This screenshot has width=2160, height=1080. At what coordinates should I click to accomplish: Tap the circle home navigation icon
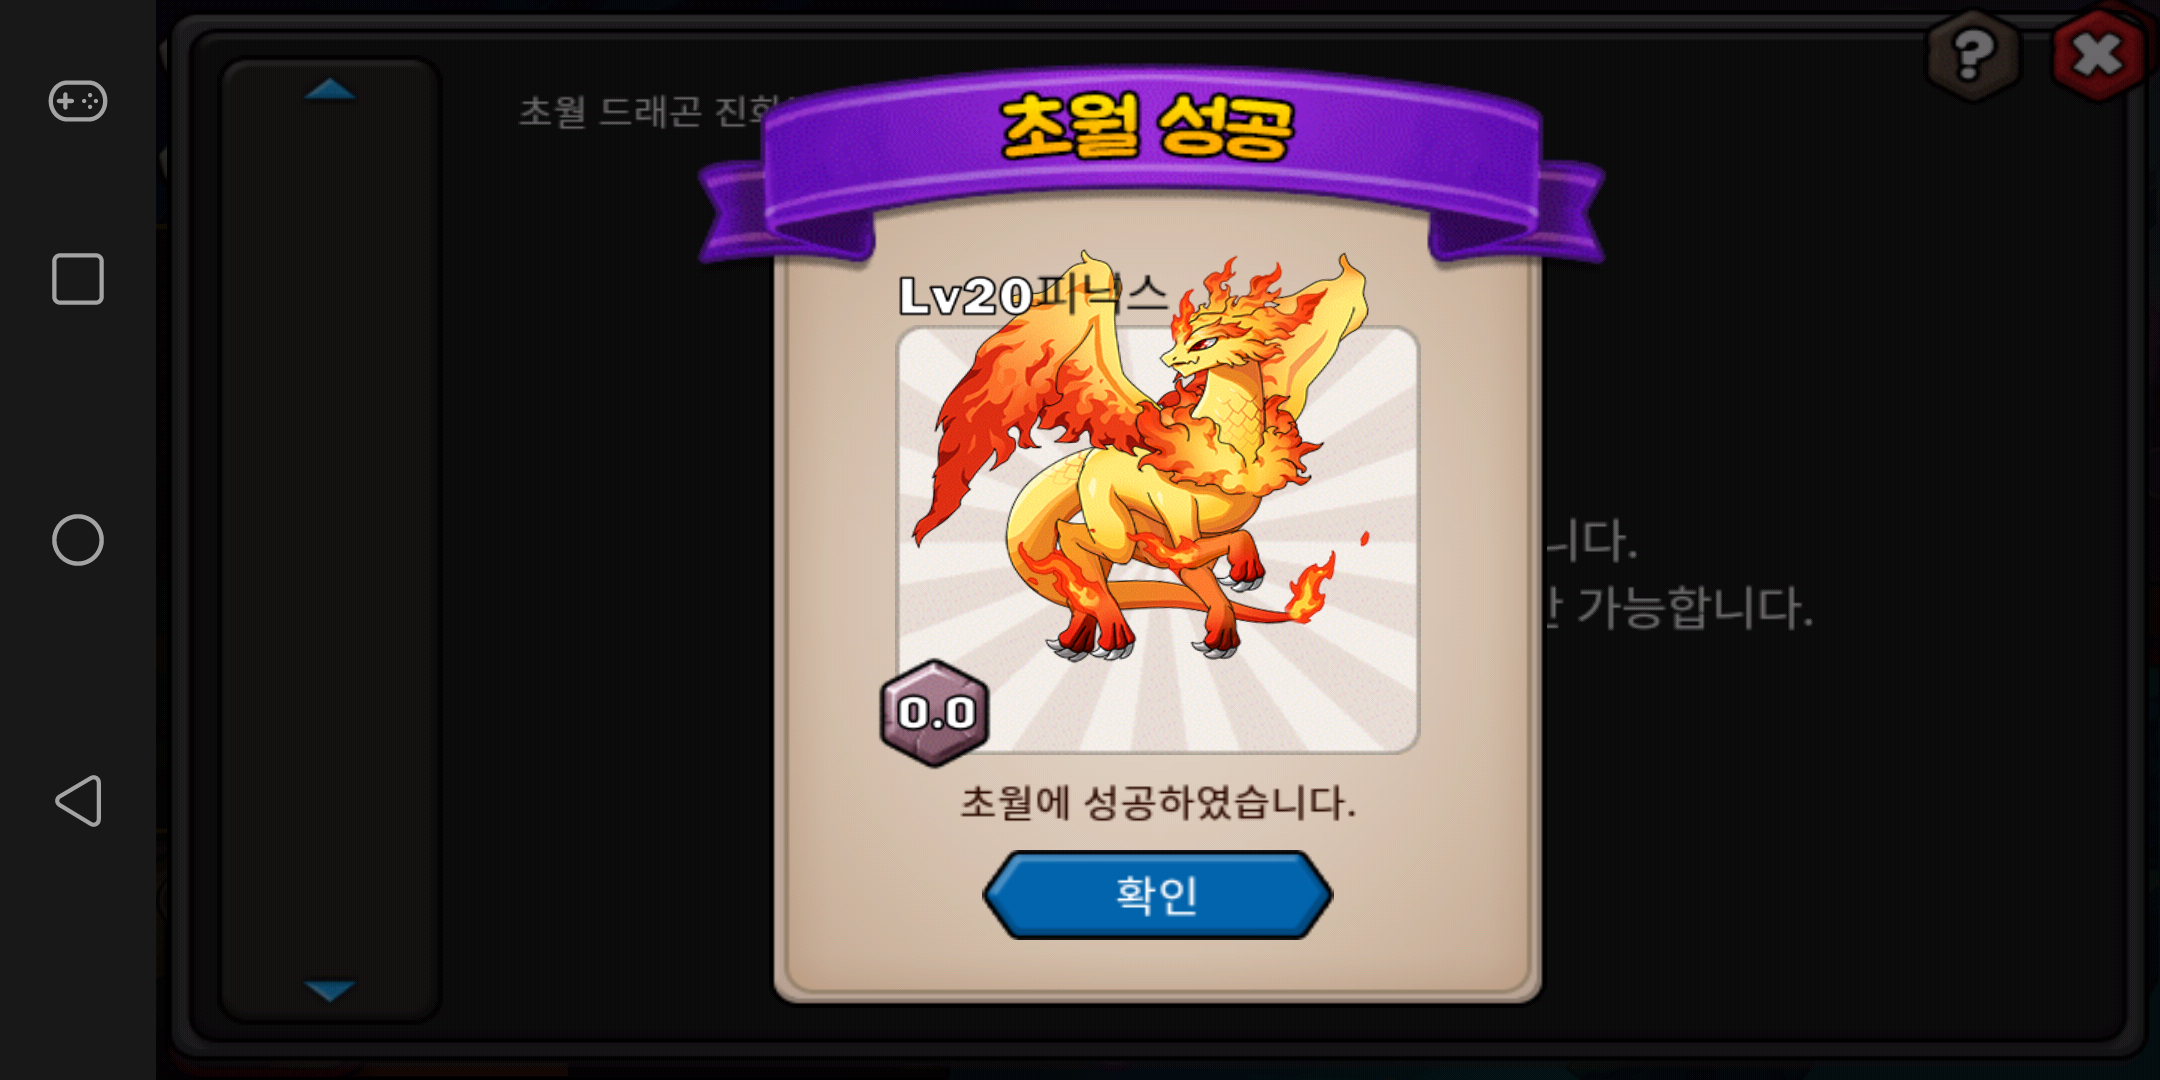click(x=78, y=540)
